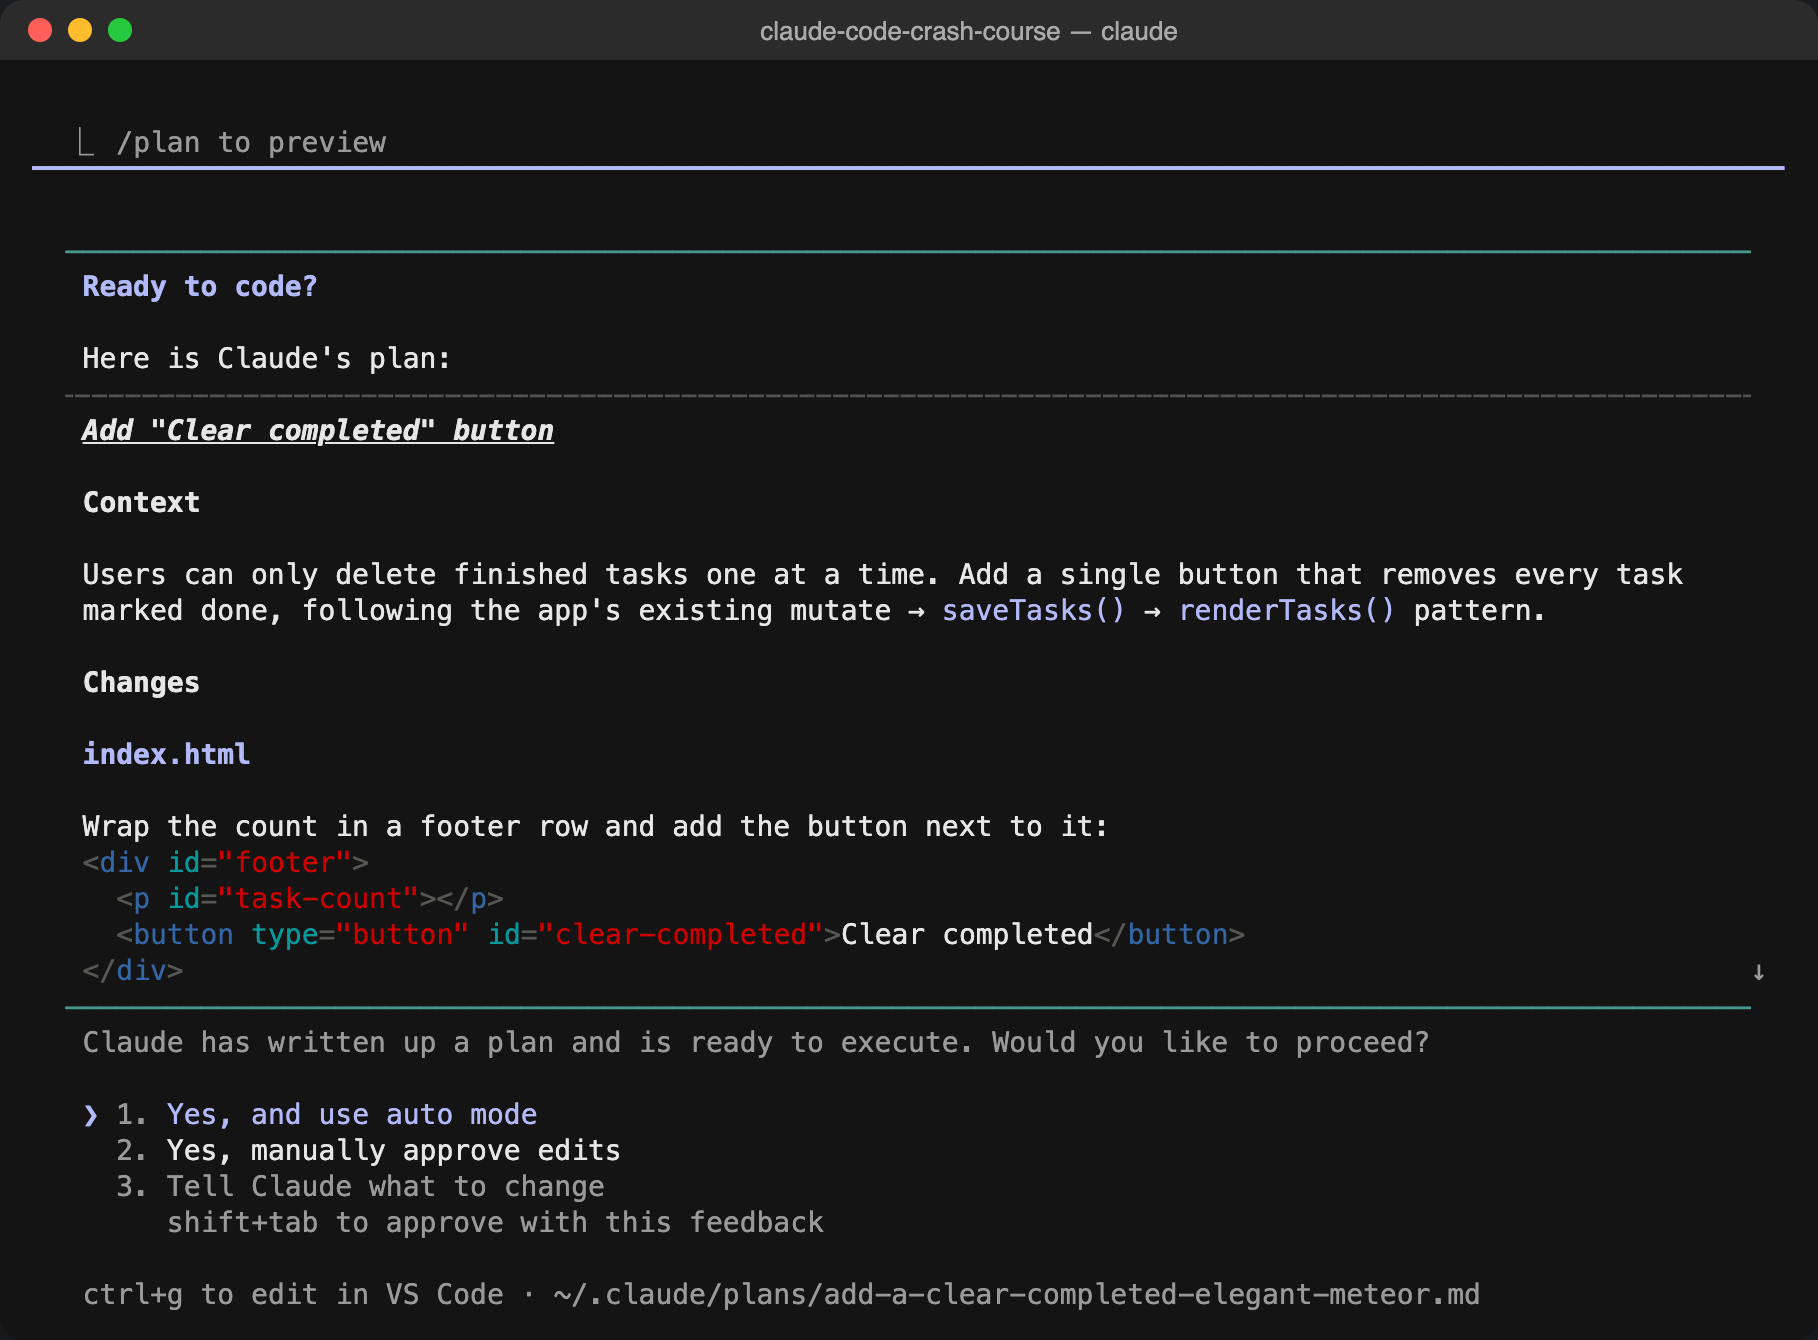Viewport: 1818px width, 1340px height.
Task: Maximize the terminal with green button
Action: coord(120,30)
